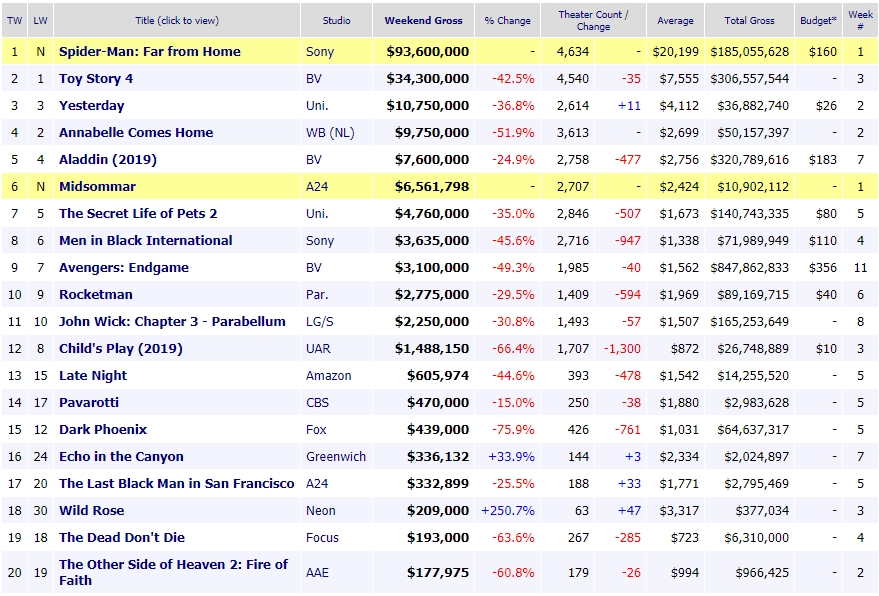Select the $356 budget value

coord(823,267)
